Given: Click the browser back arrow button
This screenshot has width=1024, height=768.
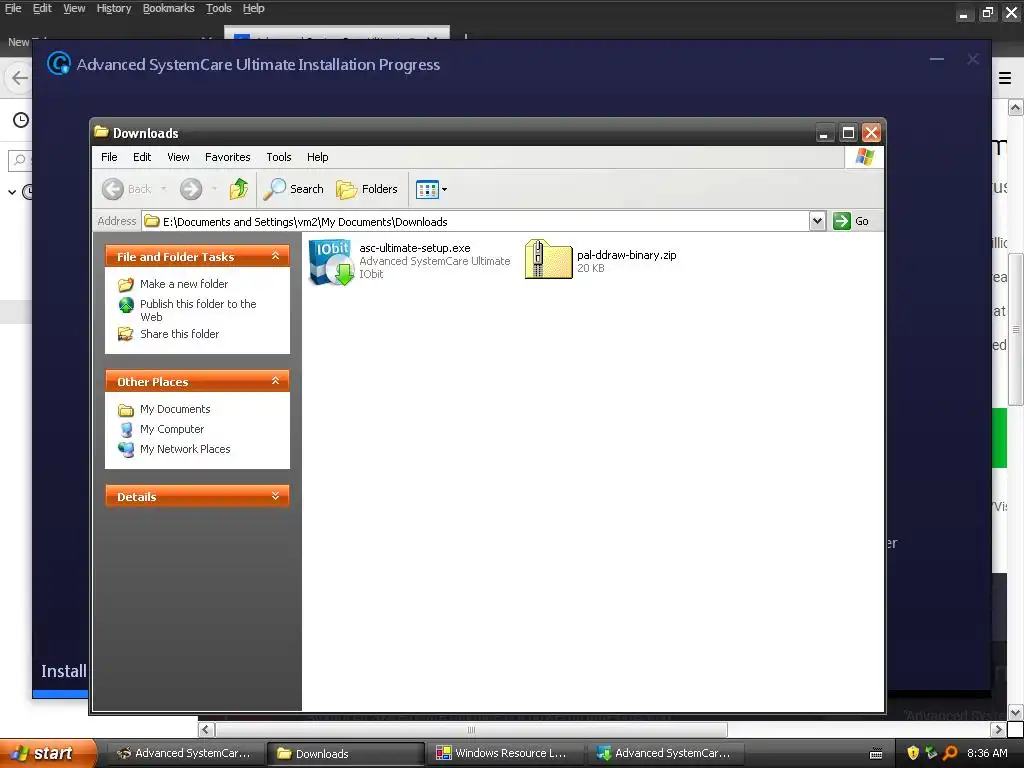Looking at the screenshot, I should point(20,78).
